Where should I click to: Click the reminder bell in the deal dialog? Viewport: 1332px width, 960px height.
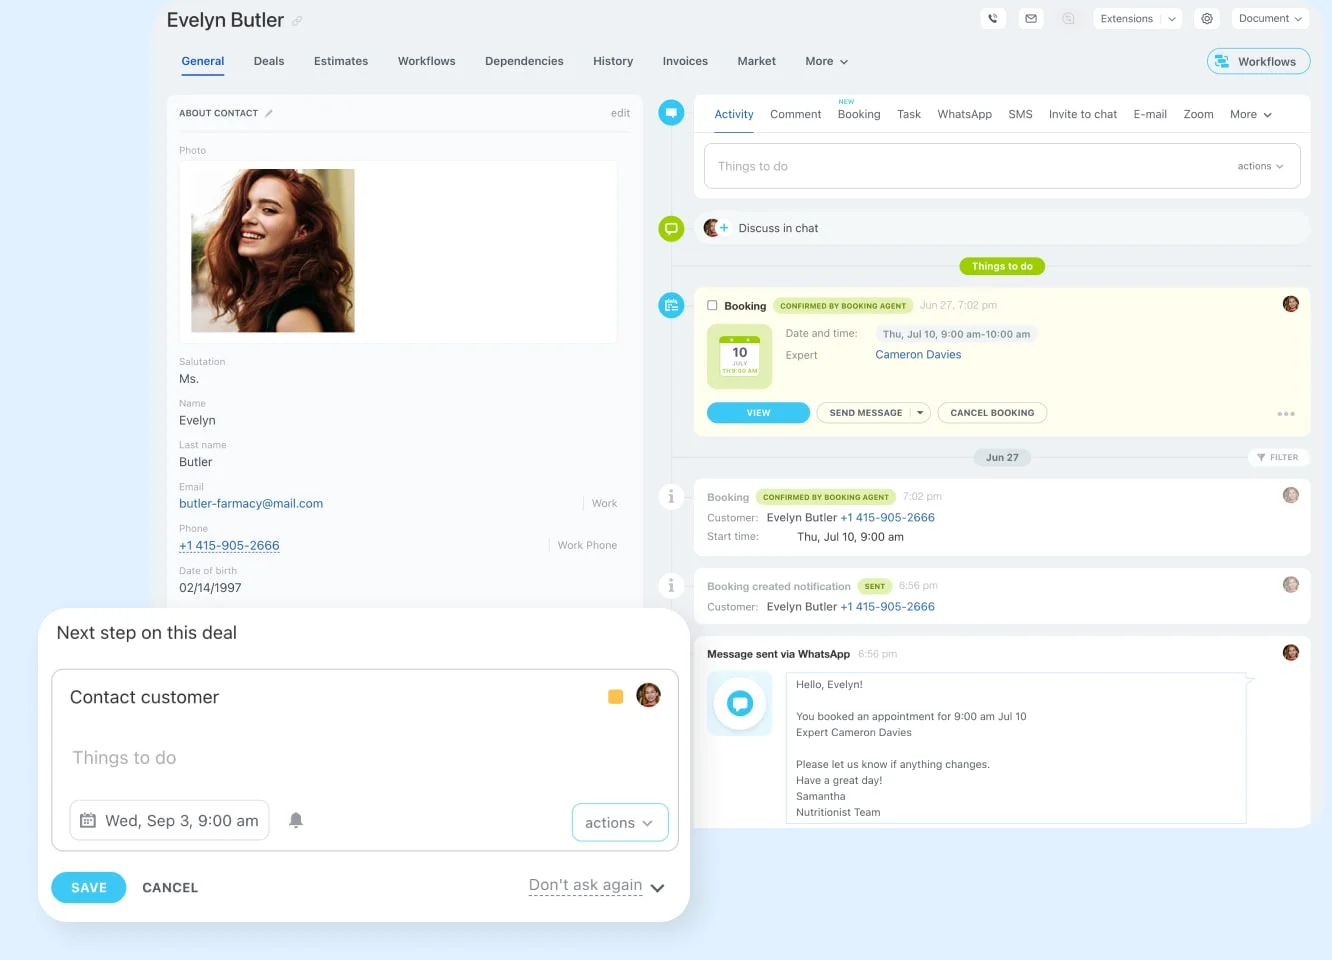[x=296, y=821]
